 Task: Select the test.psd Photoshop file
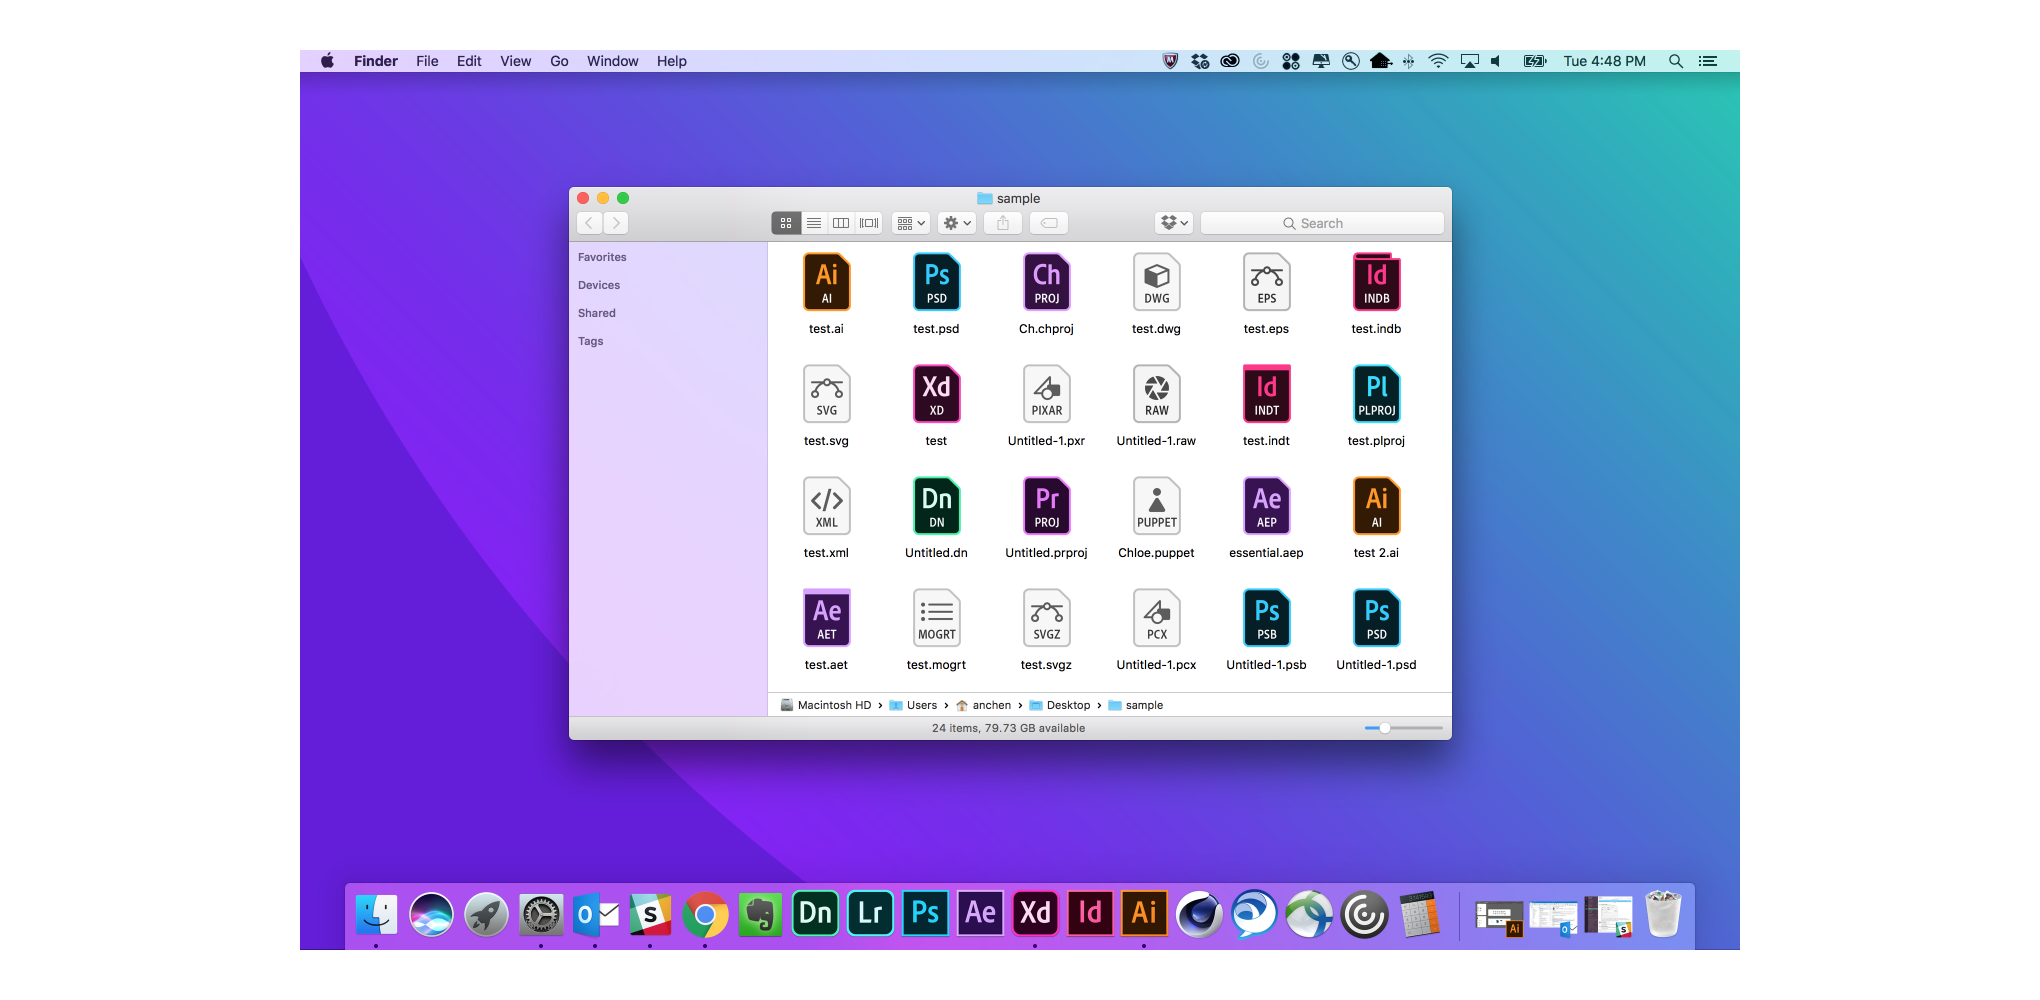[x=936, y=282]
